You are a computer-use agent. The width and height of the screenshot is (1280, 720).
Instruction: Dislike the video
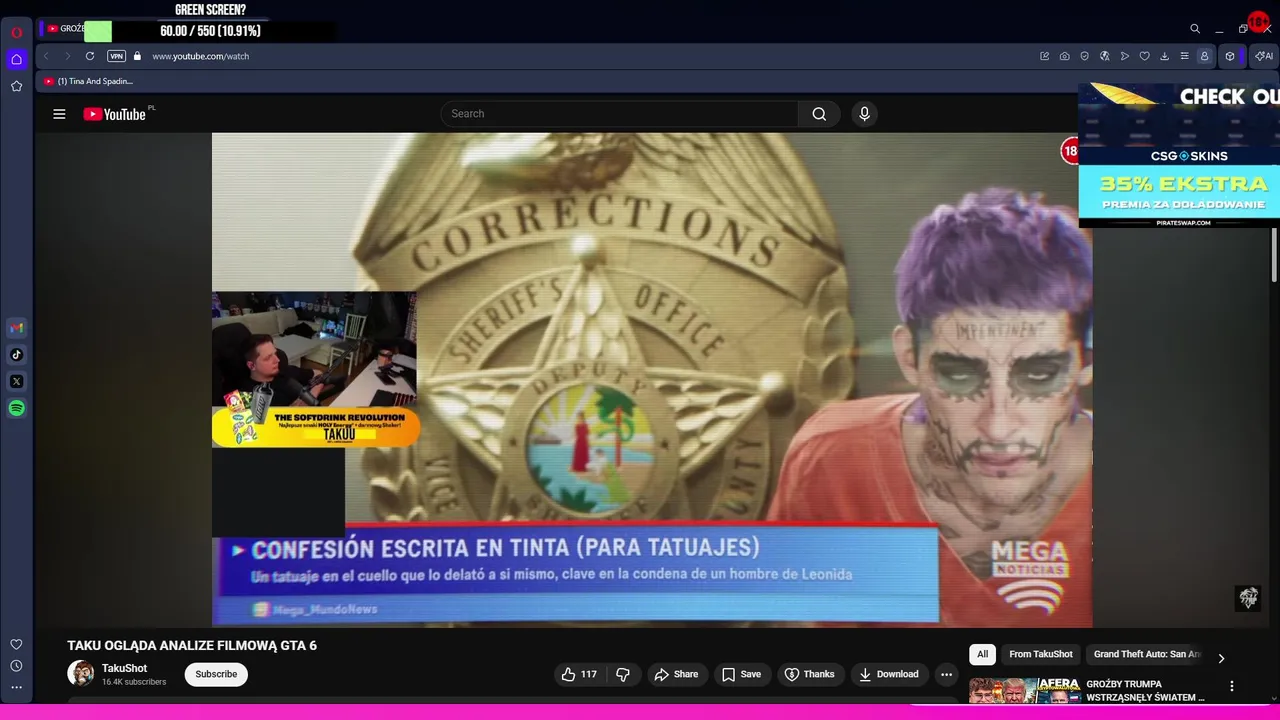[623, 674]
